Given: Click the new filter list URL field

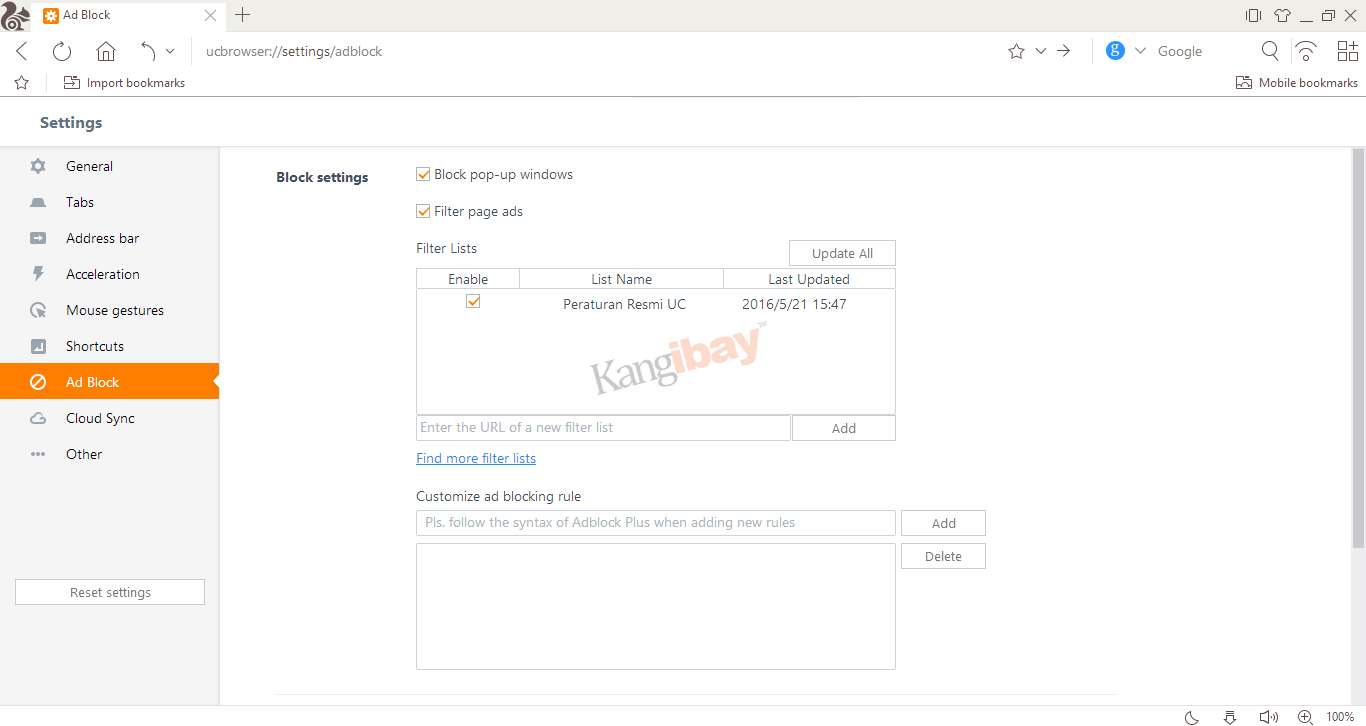Looking at the screenshot, I should 600,427.
